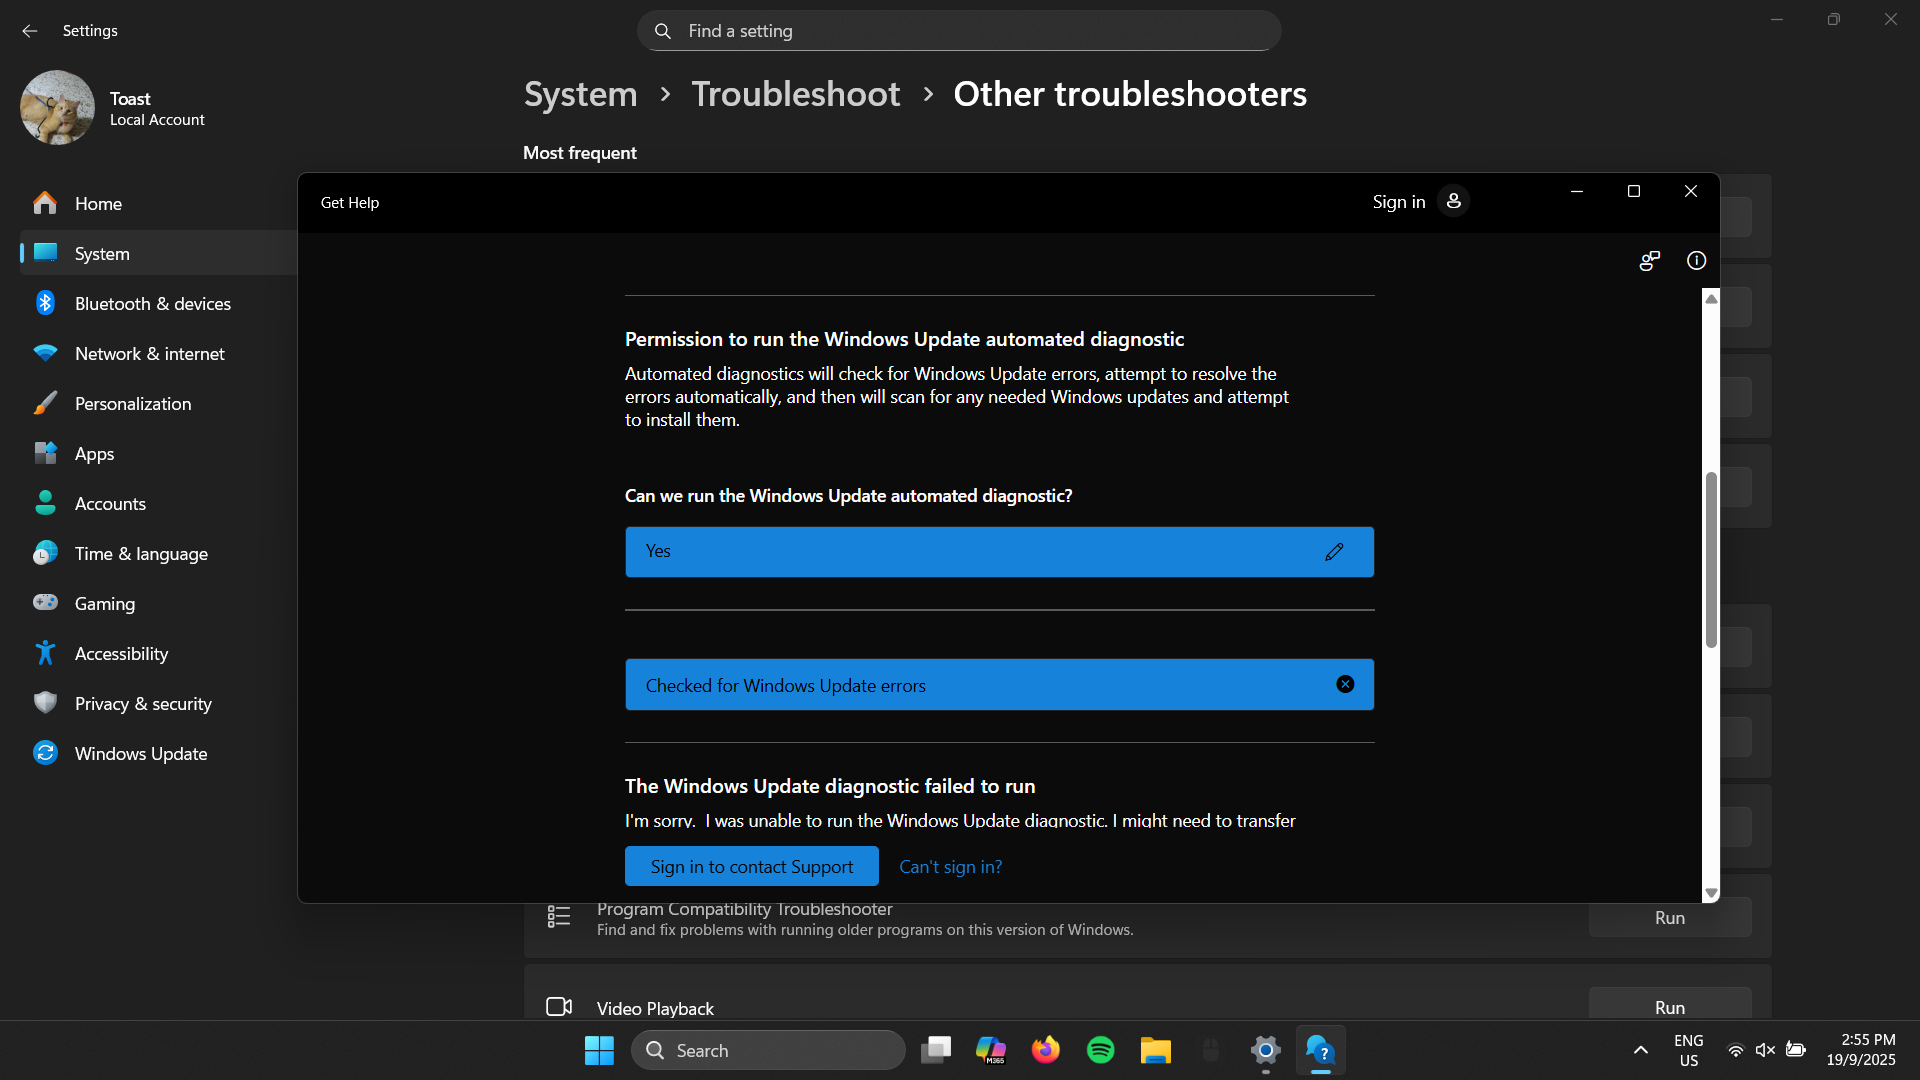This screenshot has height=1080, width=1920.
Task: Open Windows Update in the sidebar
Action: 140,753
